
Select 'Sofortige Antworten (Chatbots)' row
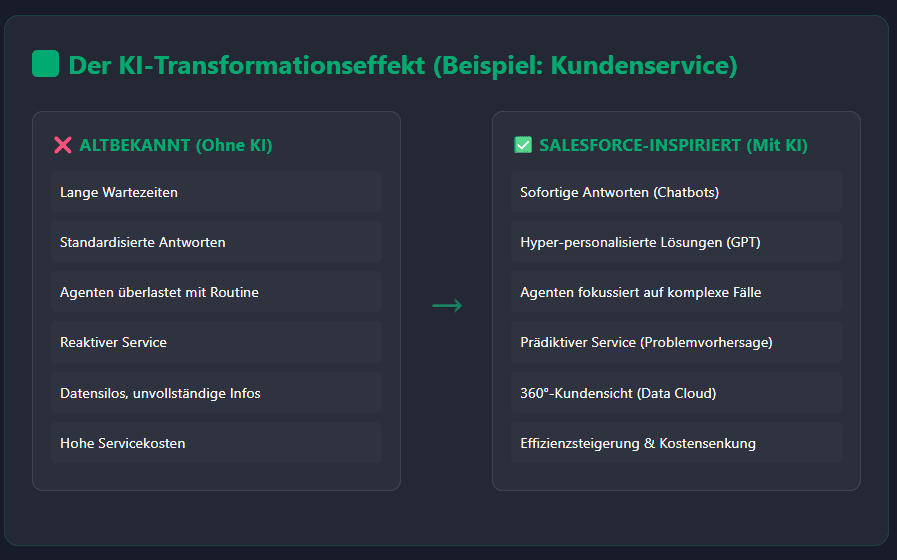click(x=676, y=192)
